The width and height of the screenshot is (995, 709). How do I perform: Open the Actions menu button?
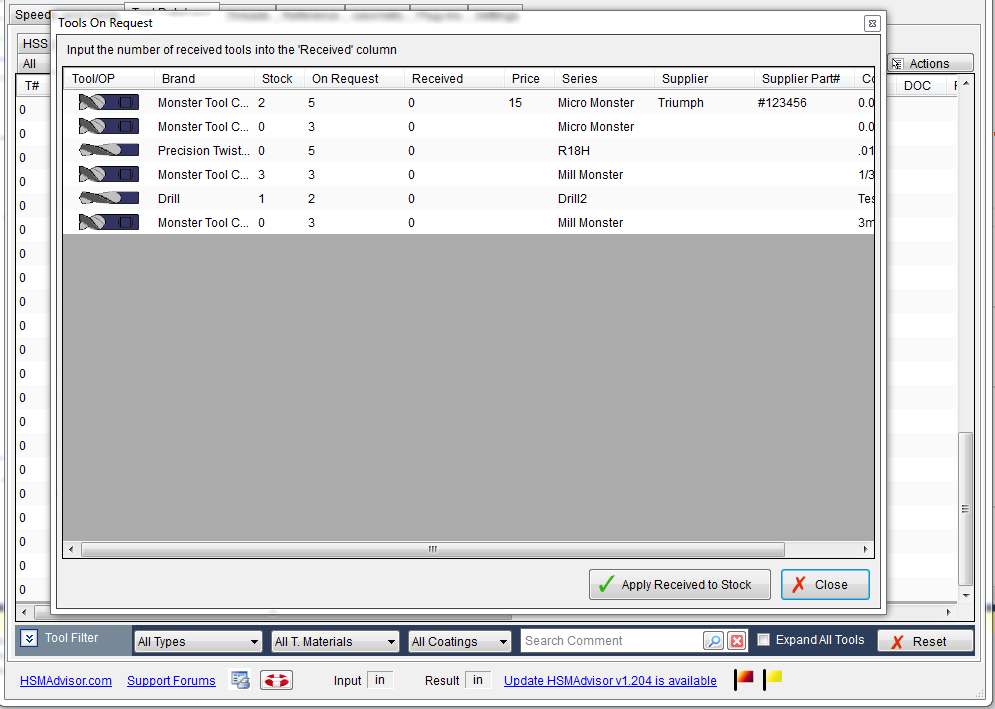930,63
